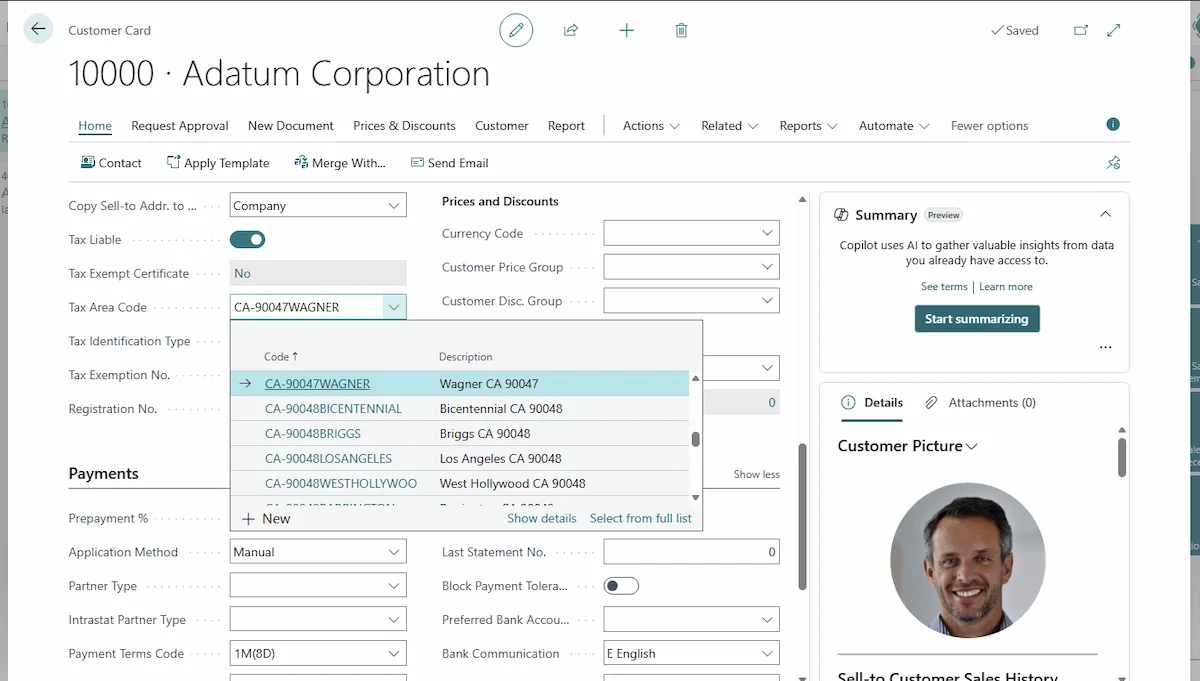Click the back arrow button
Viewport: 1200px width, 681px height.
click(38, 29)
